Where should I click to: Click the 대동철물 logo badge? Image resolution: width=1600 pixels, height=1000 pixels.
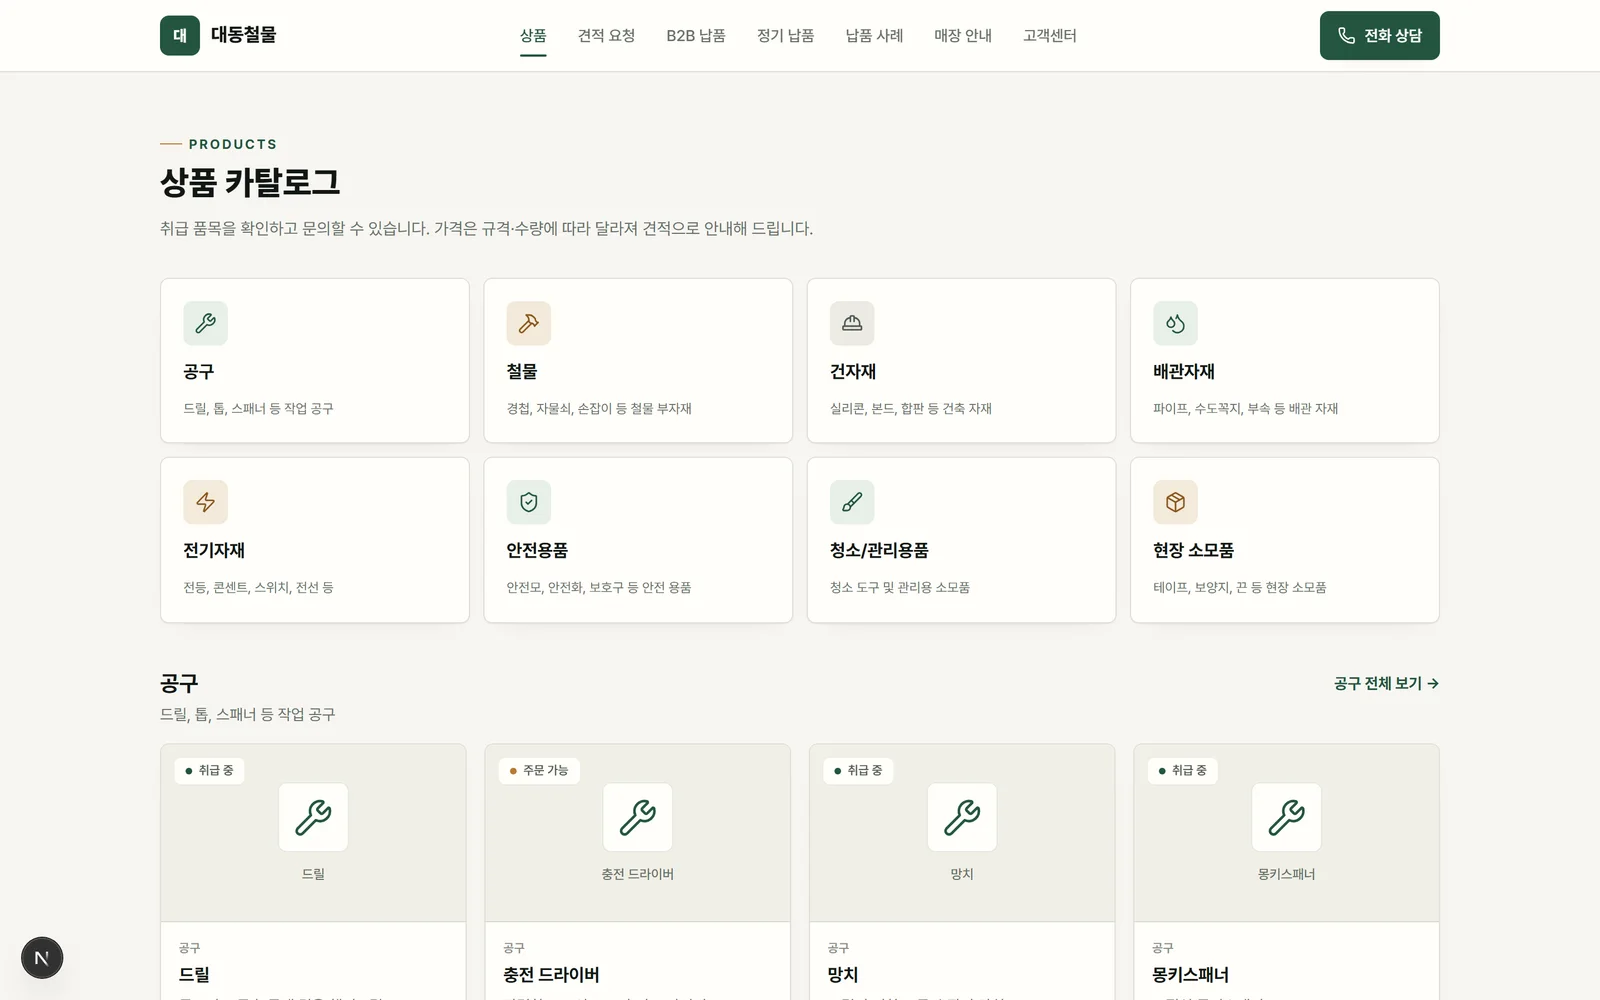[180, 35]
